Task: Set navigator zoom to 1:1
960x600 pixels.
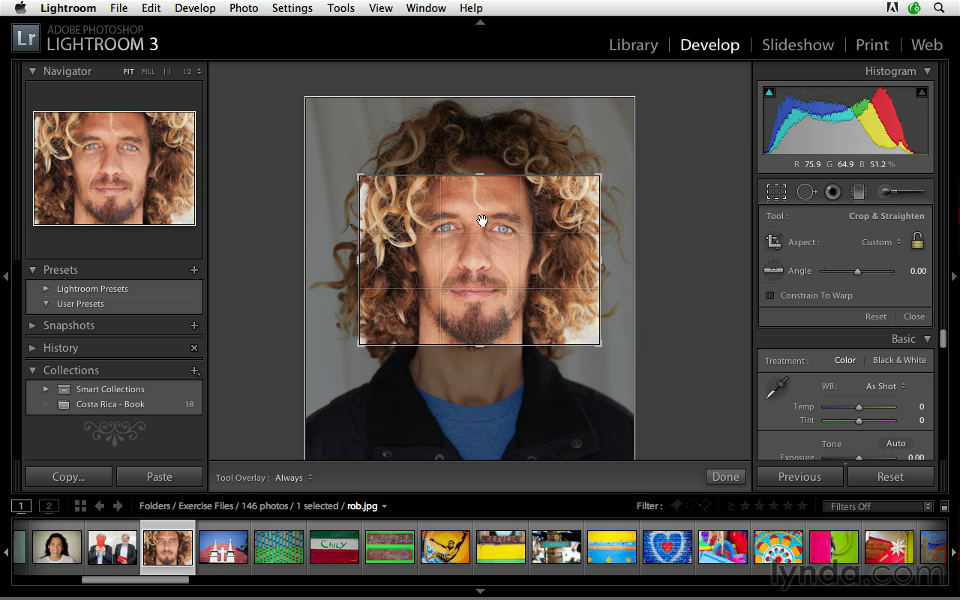Action: [167, 72]
